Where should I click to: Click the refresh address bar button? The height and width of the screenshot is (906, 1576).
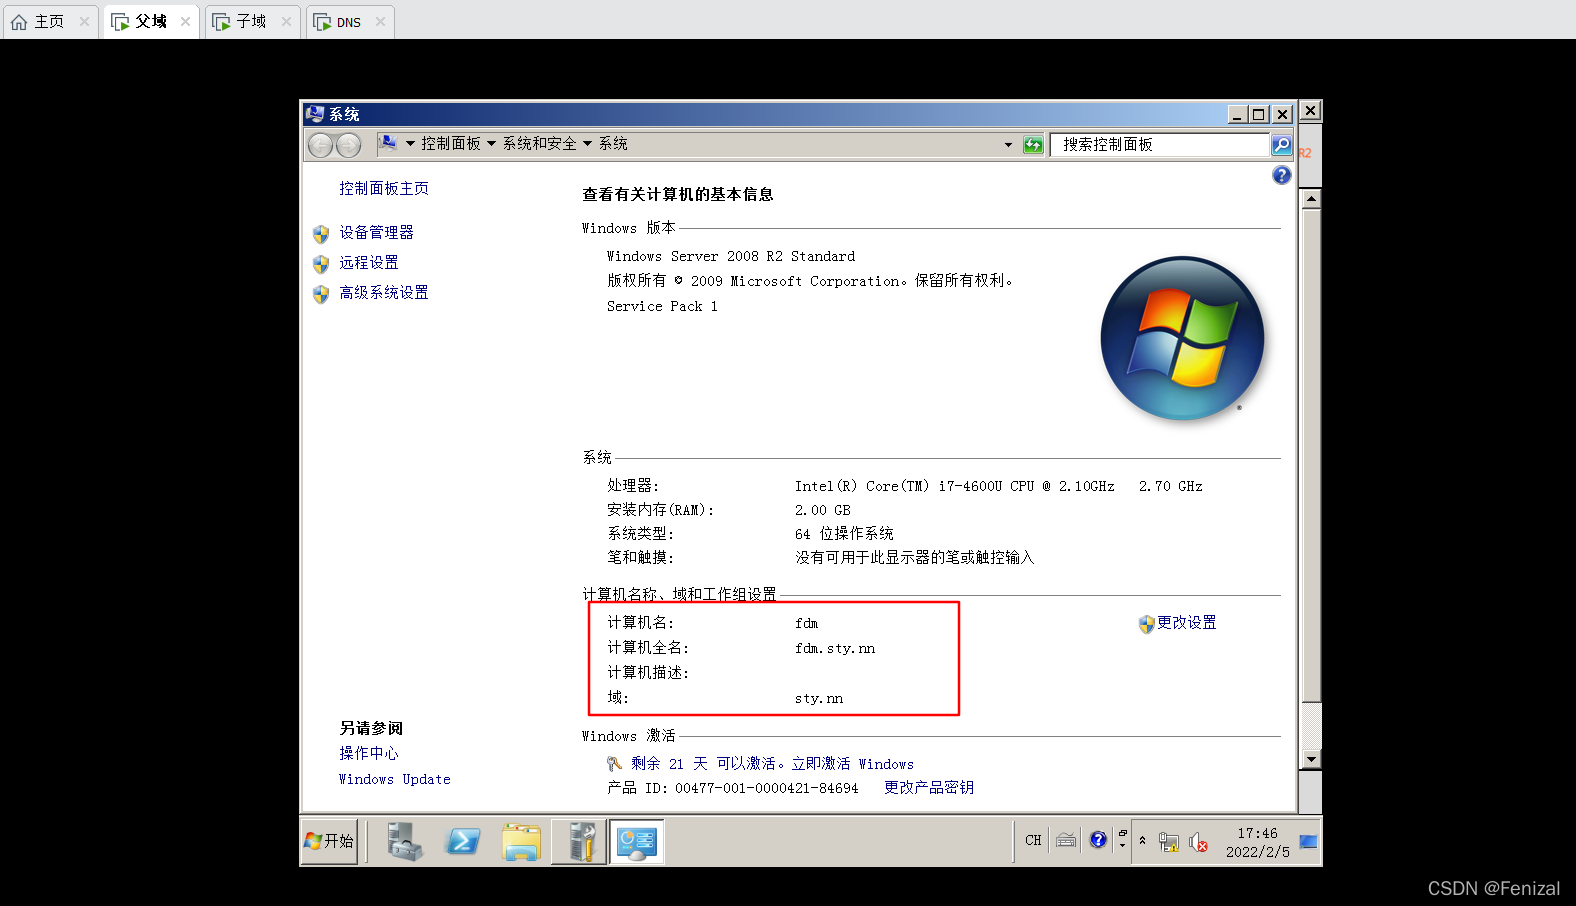pyautogui.click(x=1033, y=145)
